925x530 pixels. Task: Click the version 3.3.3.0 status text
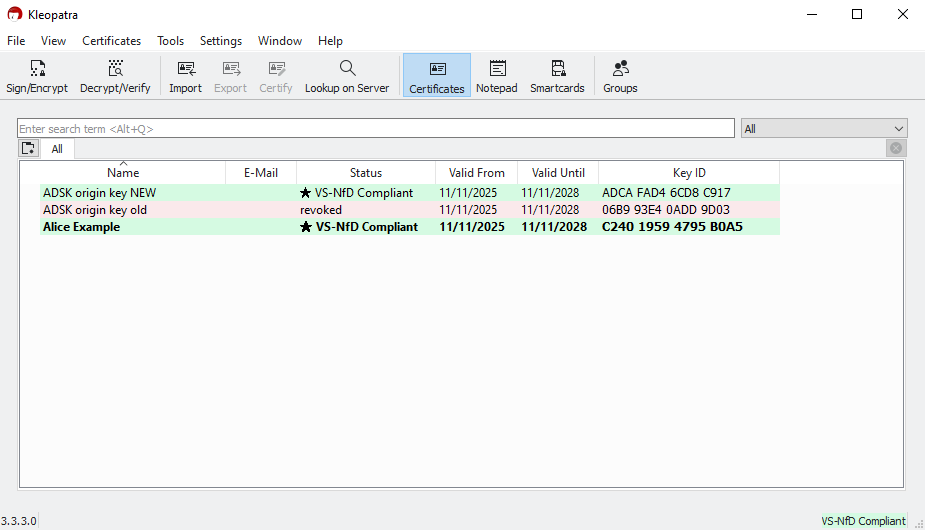(19, 521)
